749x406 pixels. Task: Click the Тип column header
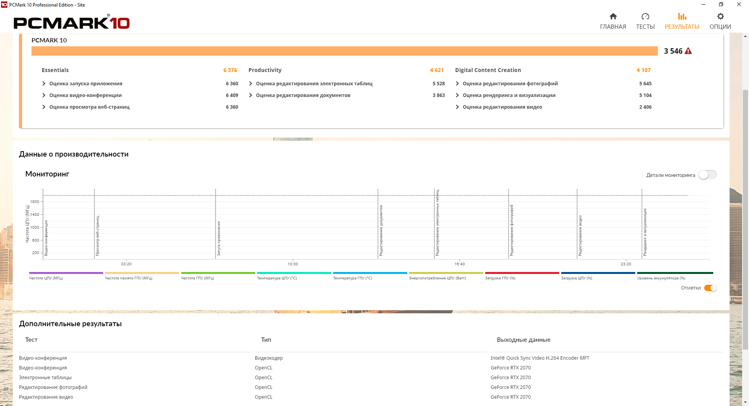click(266, 340)
